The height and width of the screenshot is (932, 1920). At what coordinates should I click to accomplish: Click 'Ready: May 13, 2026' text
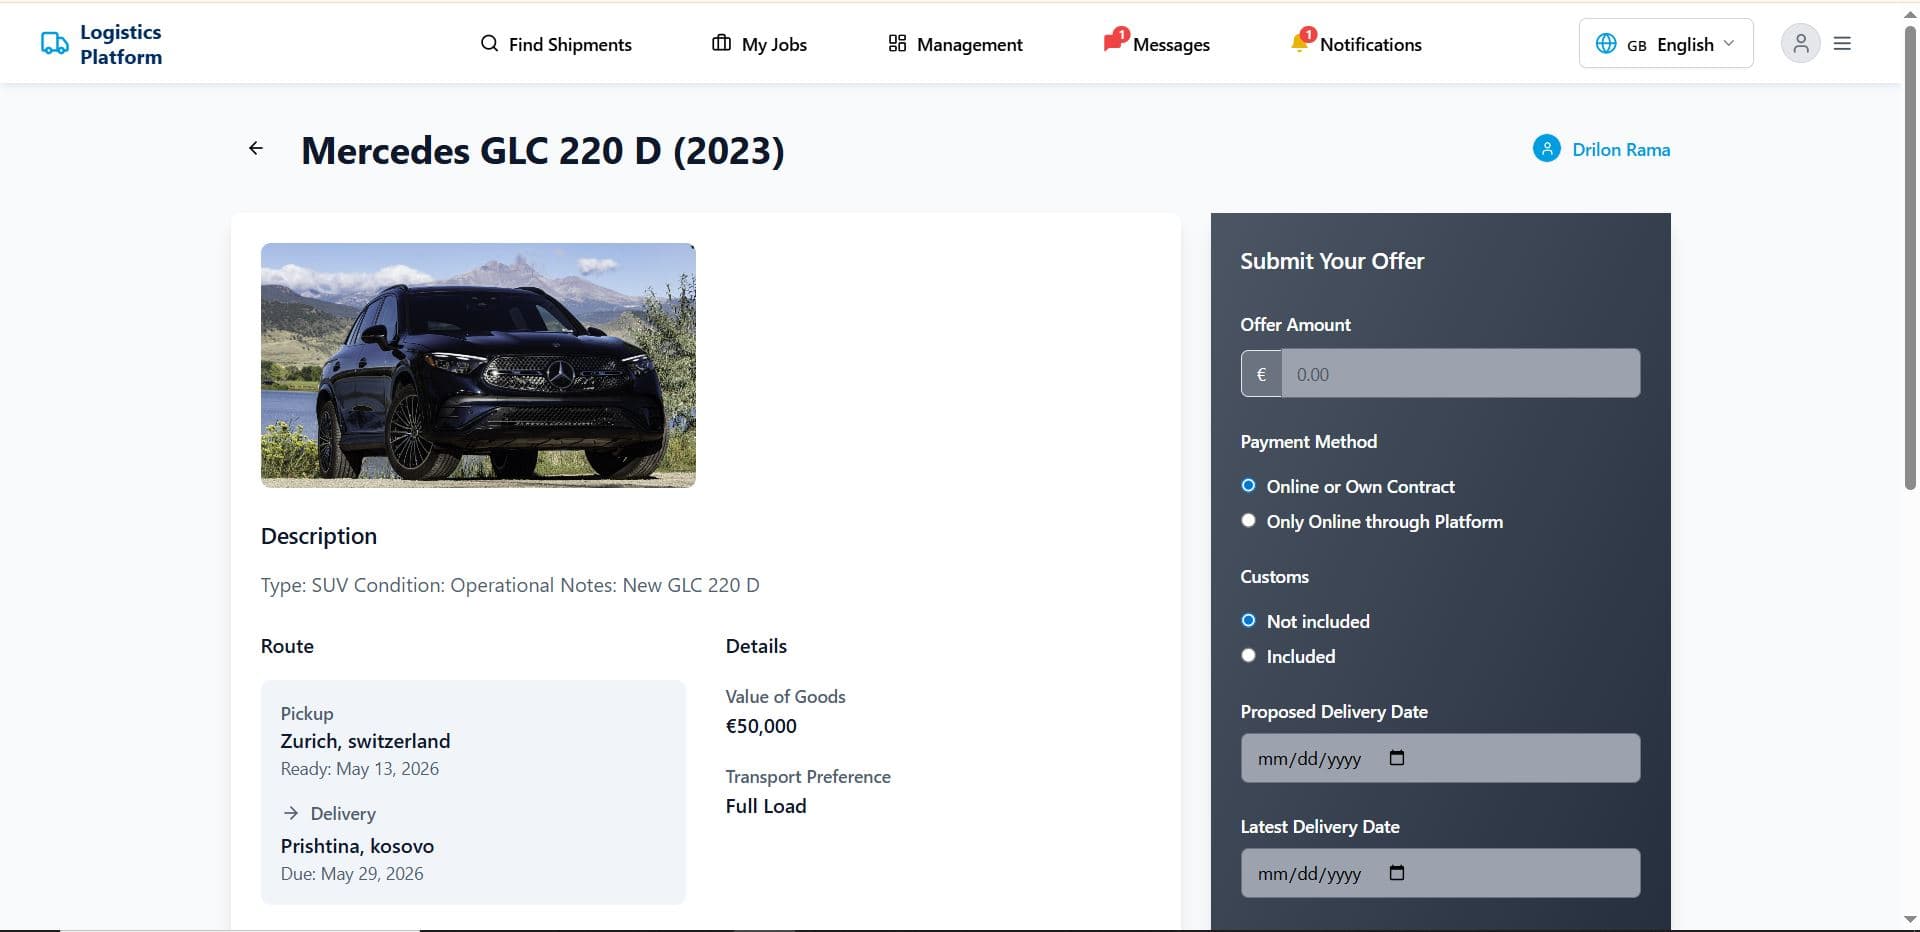(x=359, y=769)
